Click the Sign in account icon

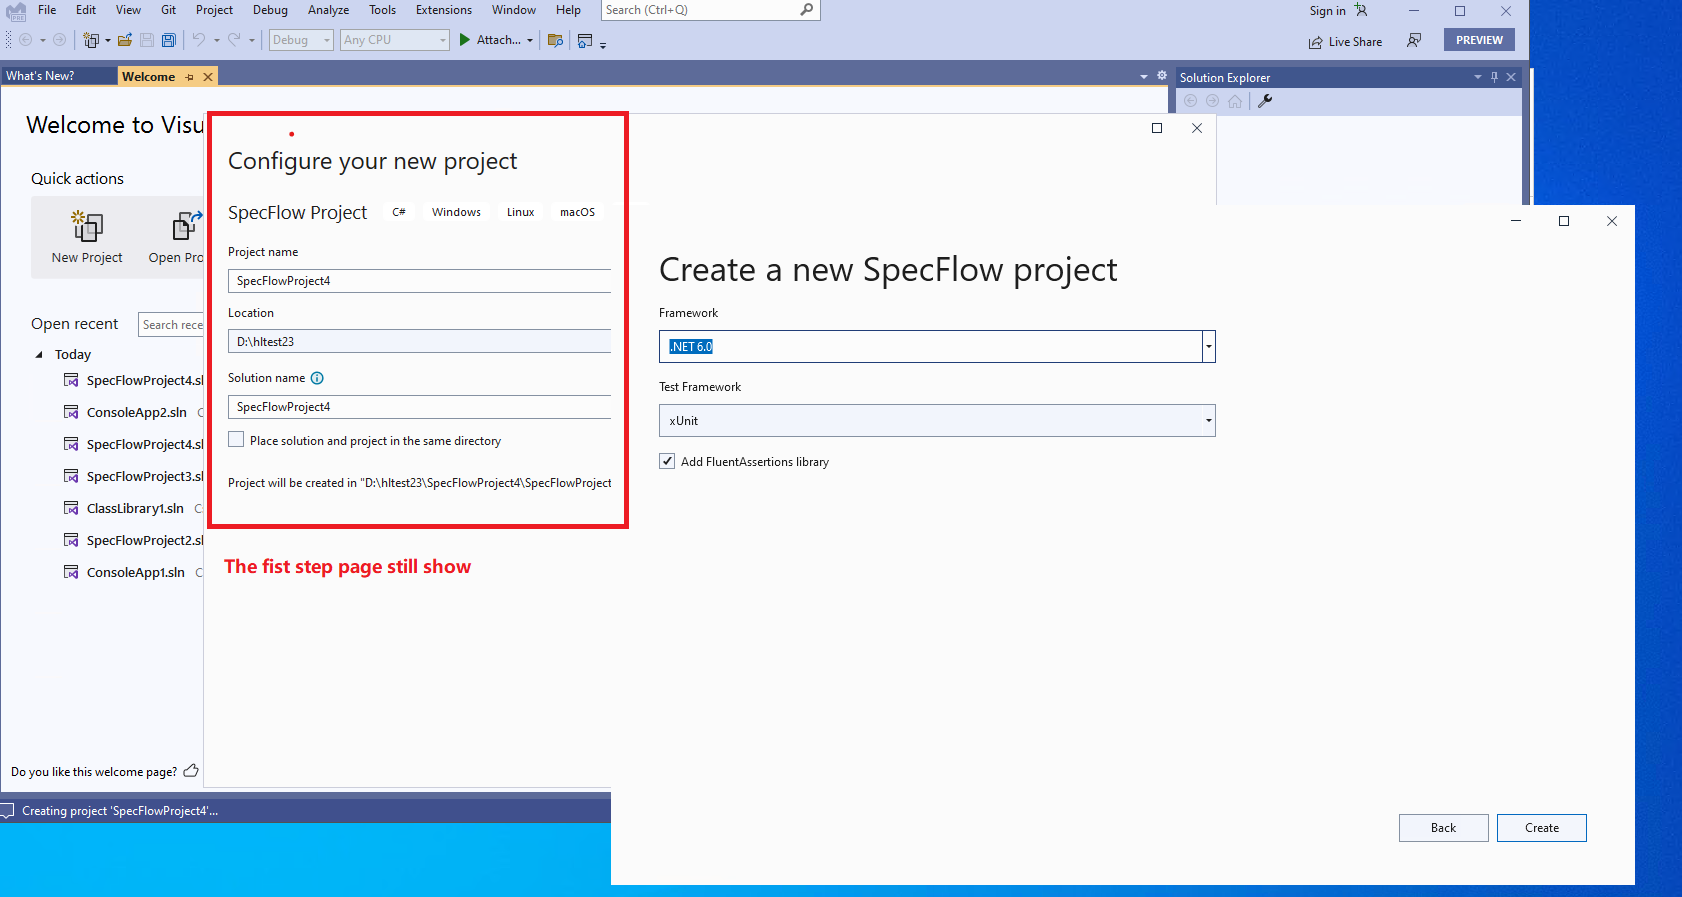(x=1361, y=10)
